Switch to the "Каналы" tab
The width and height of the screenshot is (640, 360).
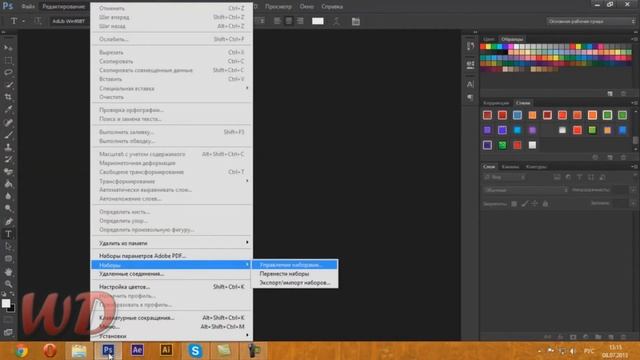coord(510,167)
